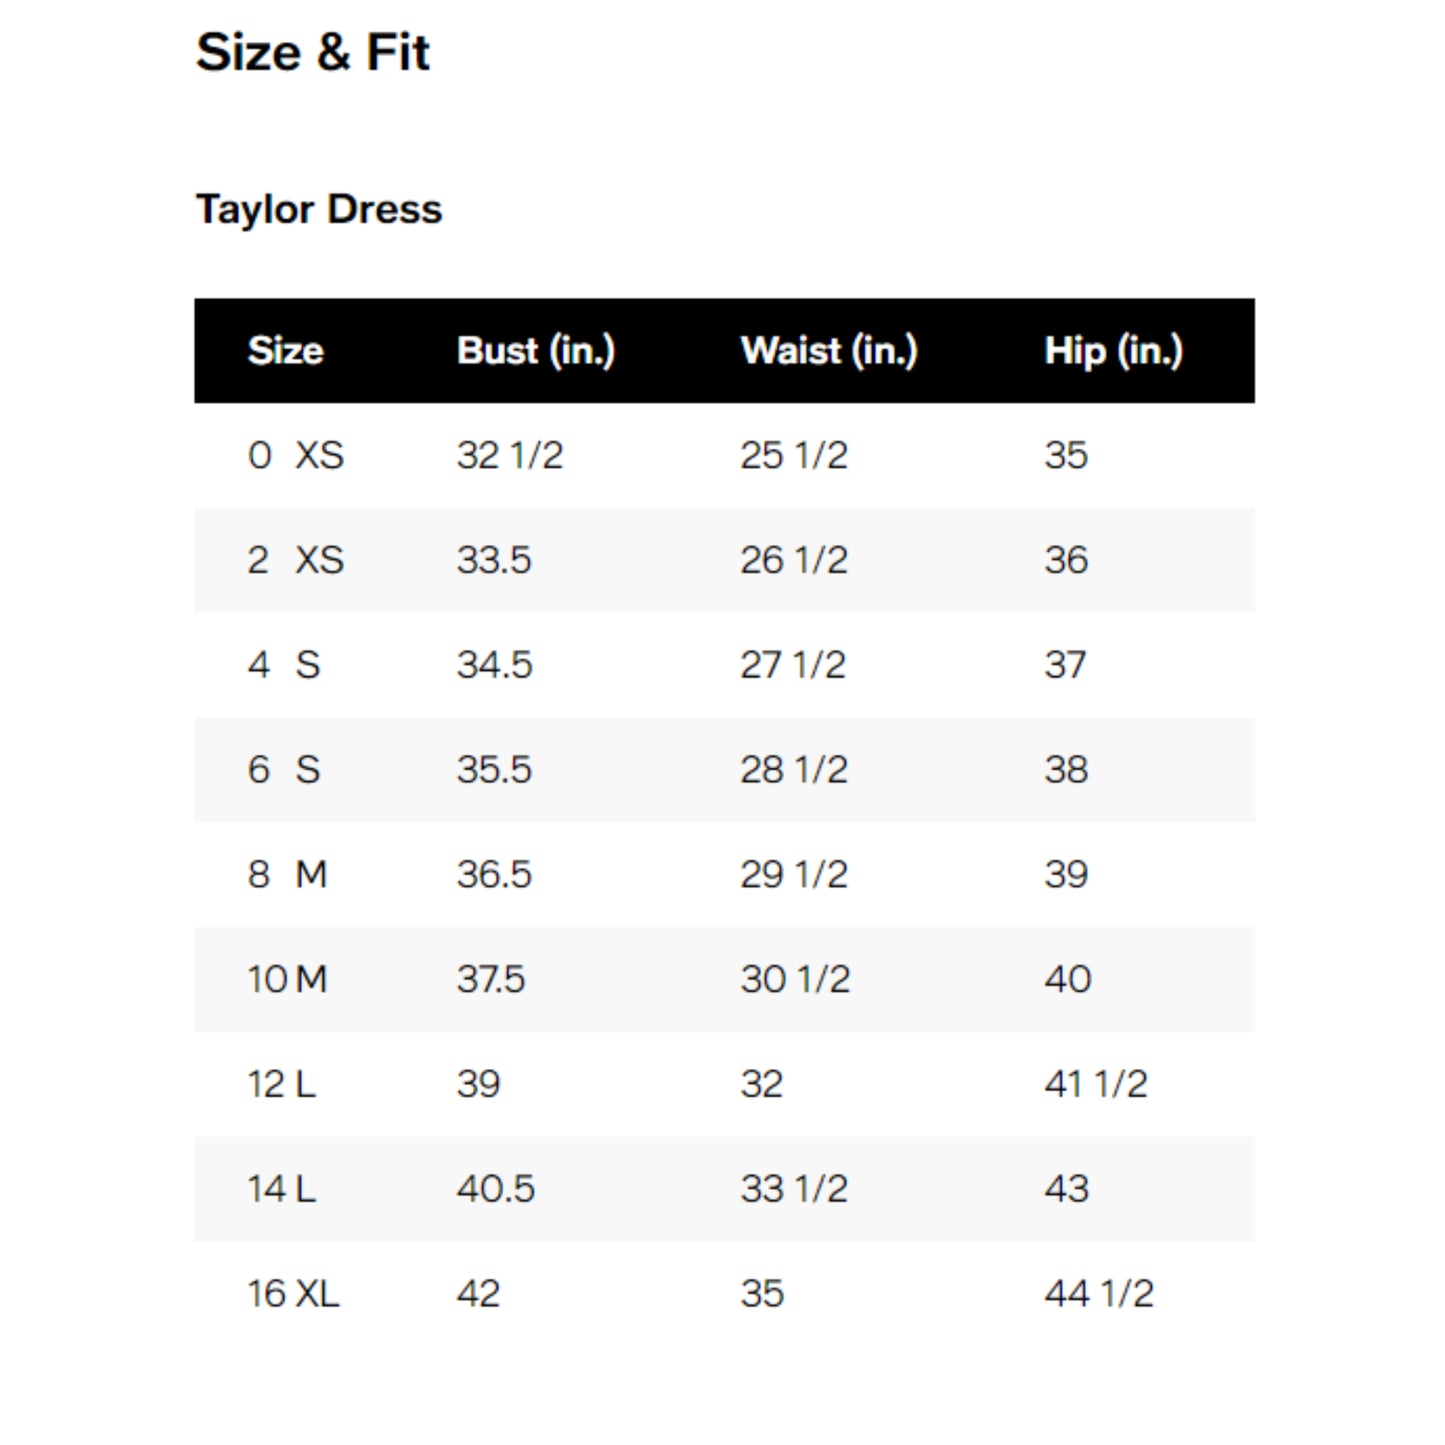
Task: Click bust value 32 1/2
Action: (x=510, y=456)
